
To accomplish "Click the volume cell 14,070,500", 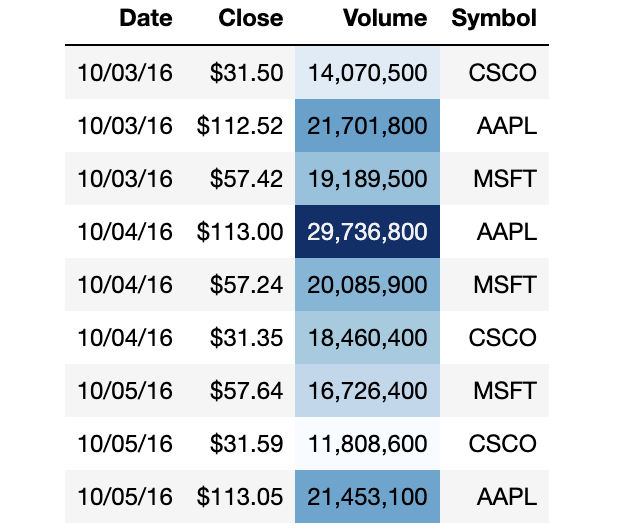I will coord(368,73).
